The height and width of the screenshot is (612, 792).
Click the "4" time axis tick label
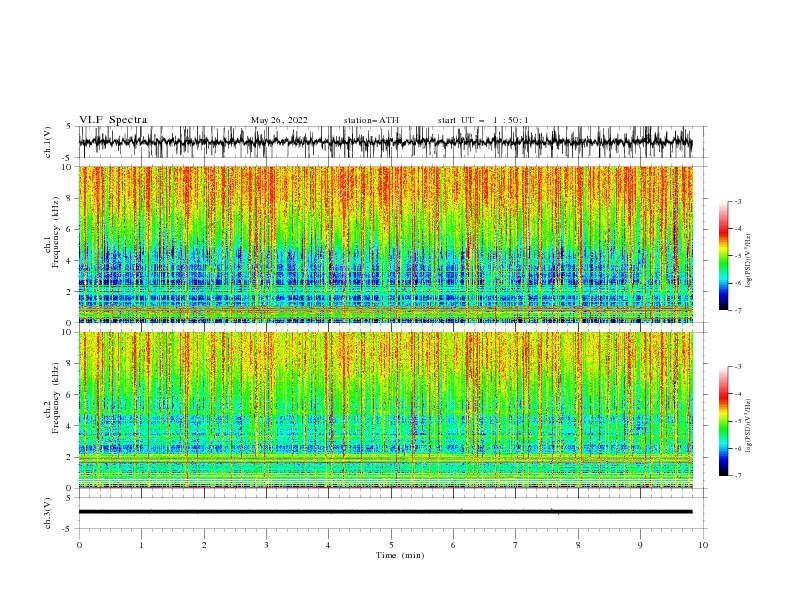pos(328,545)
